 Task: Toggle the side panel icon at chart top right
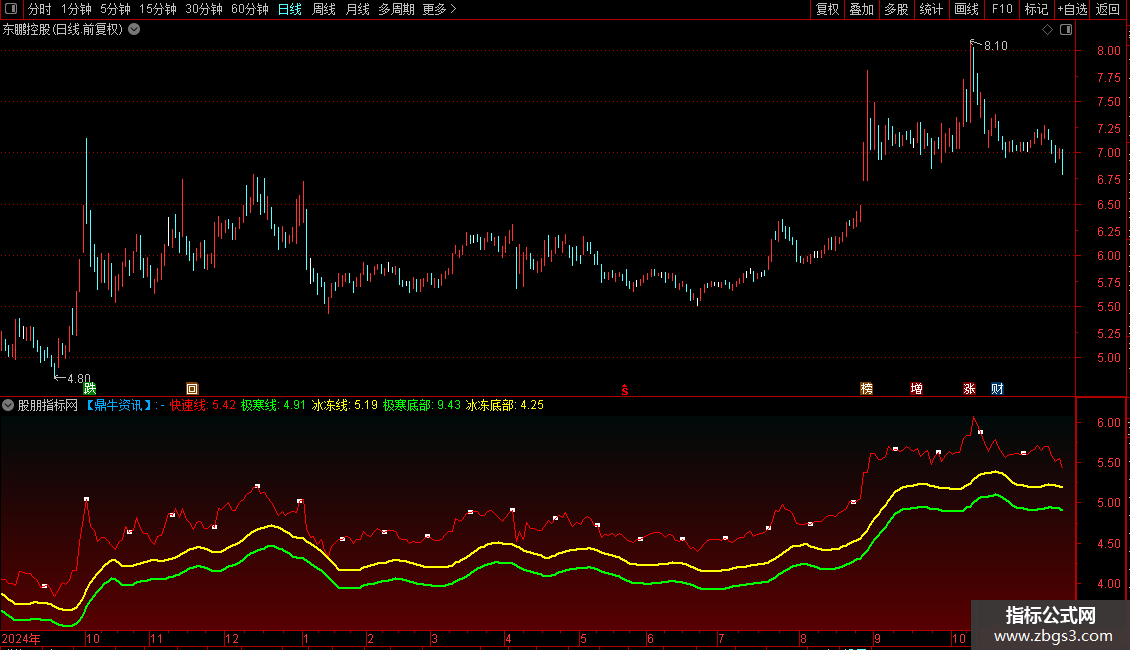[1066, 30]
